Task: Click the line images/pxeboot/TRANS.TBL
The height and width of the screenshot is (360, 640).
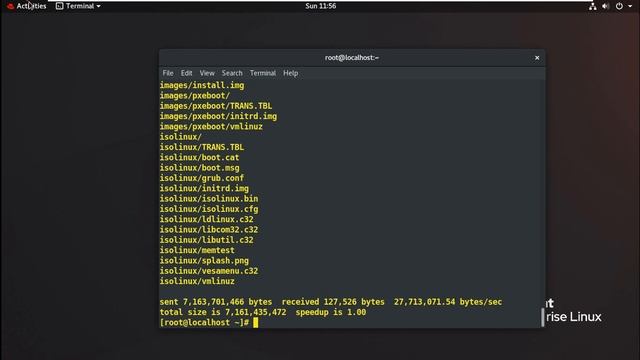Action: coord(216,106)
